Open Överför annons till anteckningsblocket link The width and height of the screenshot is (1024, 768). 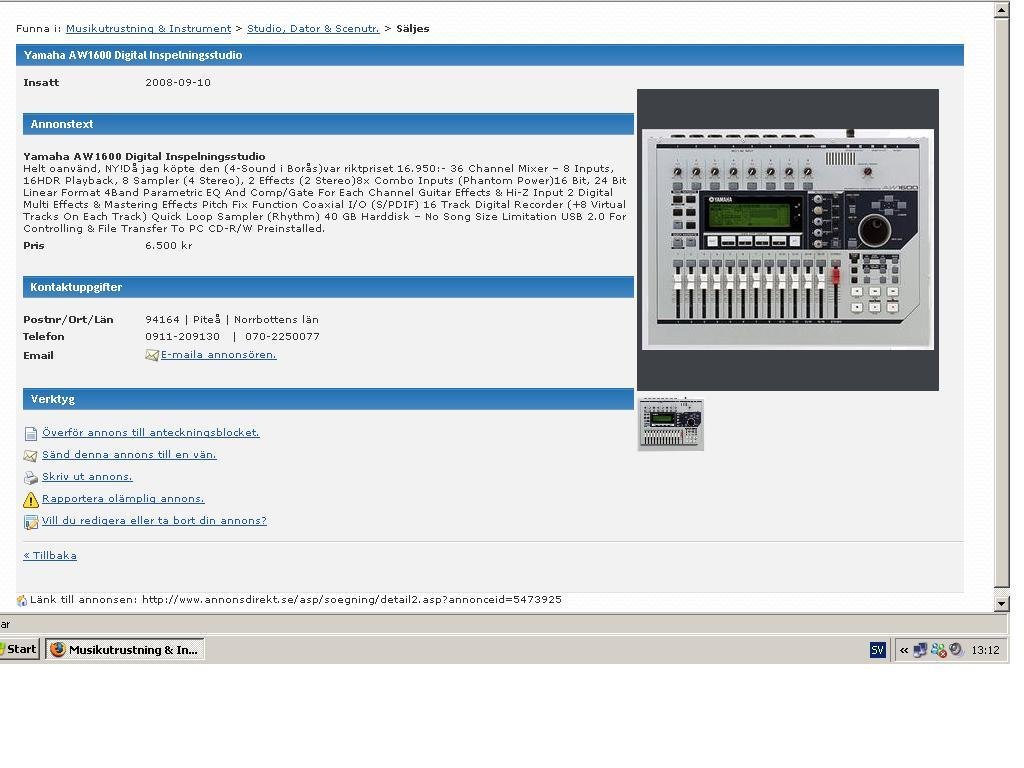point(151,432)
